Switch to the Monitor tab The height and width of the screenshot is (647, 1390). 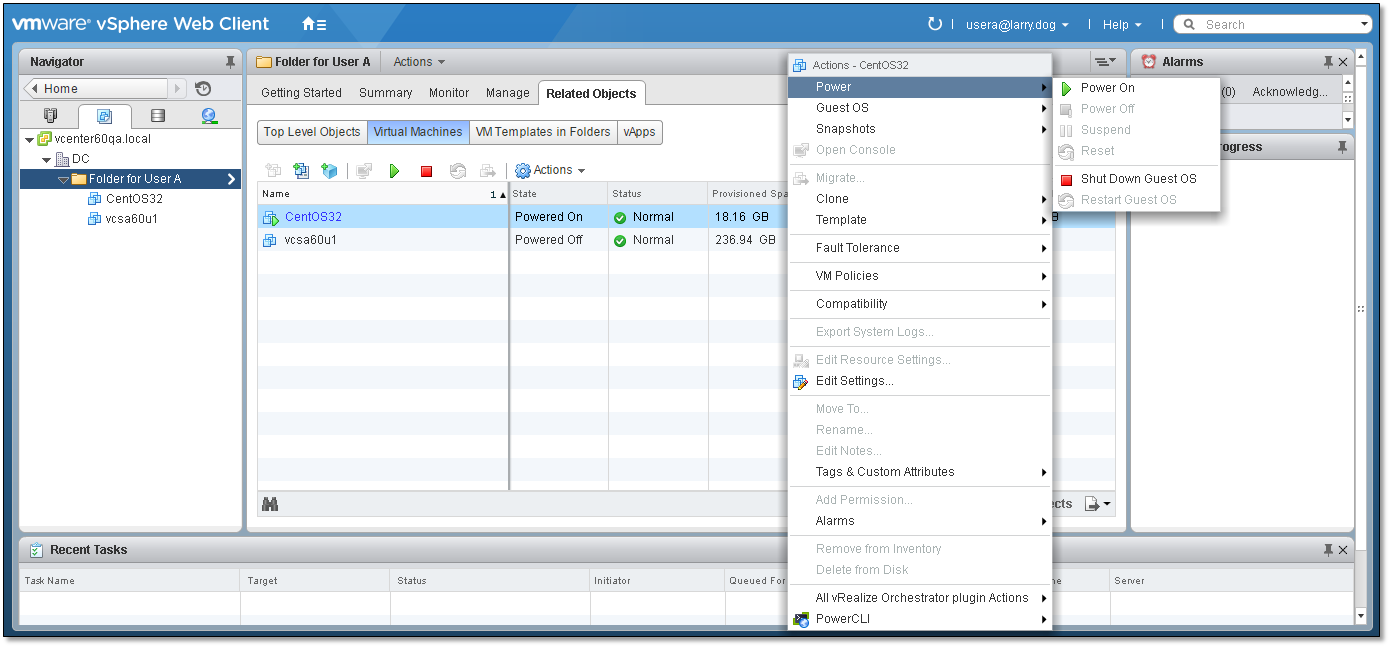[x=449, y=93]
